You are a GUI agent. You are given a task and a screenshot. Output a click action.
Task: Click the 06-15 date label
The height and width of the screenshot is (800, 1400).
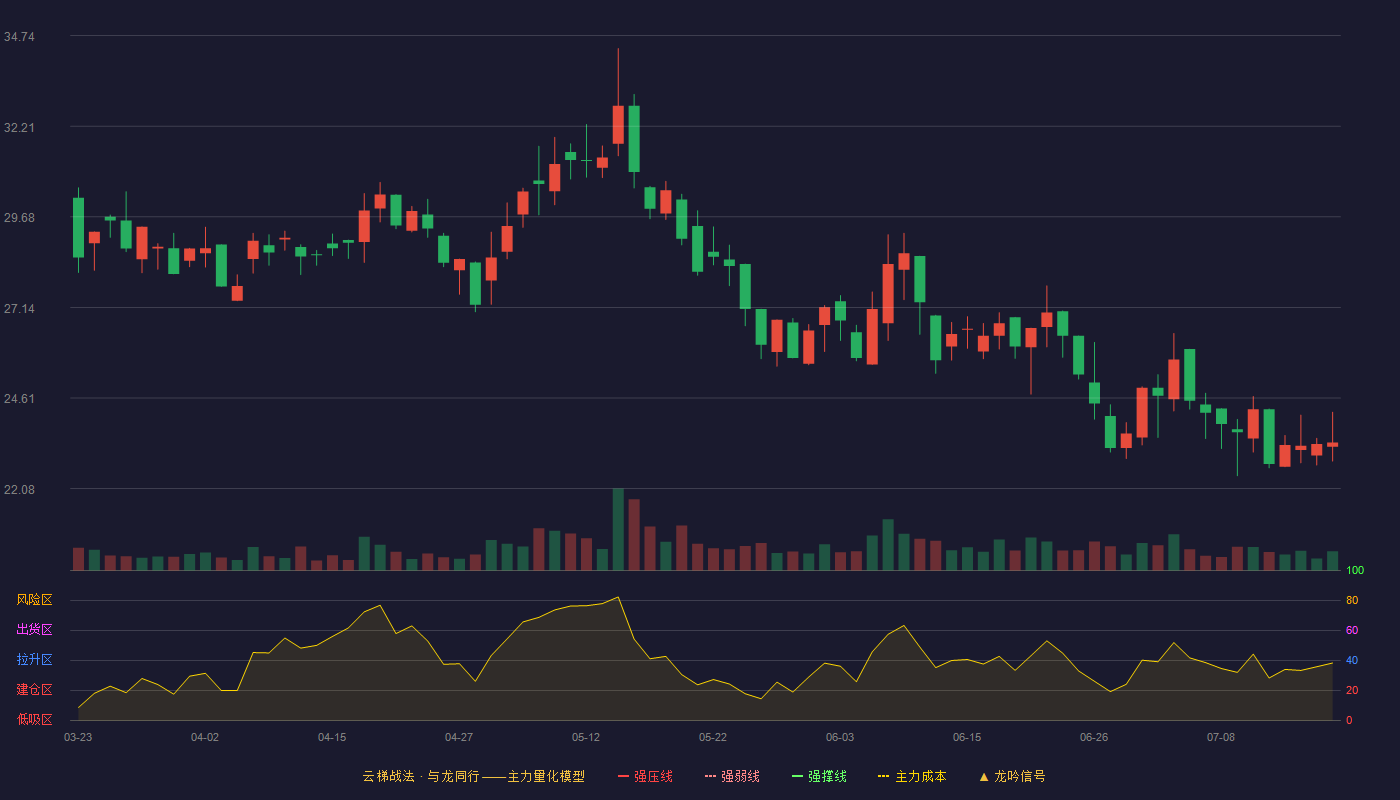(967, 737)
